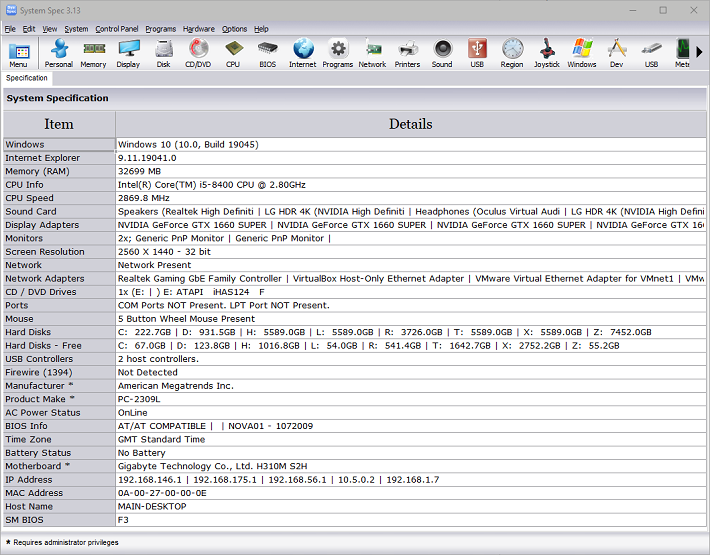Click the Windows flag icon
Viewport: 710px width, 555px height.
[x=582, y=53]
